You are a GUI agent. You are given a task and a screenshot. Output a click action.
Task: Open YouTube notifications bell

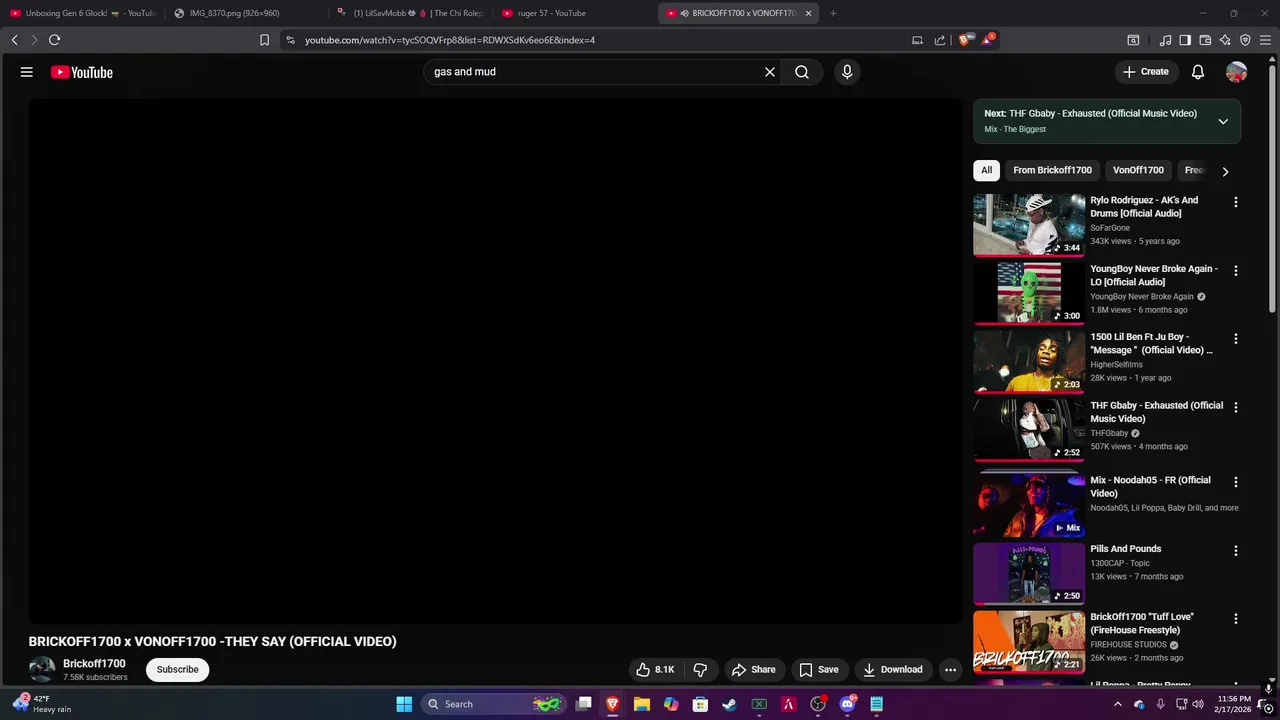1198,72
